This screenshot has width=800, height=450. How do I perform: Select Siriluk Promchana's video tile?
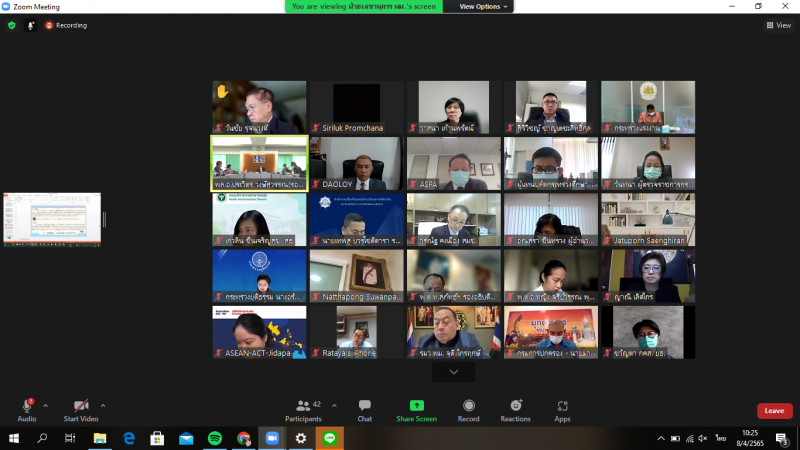point(356,107)
